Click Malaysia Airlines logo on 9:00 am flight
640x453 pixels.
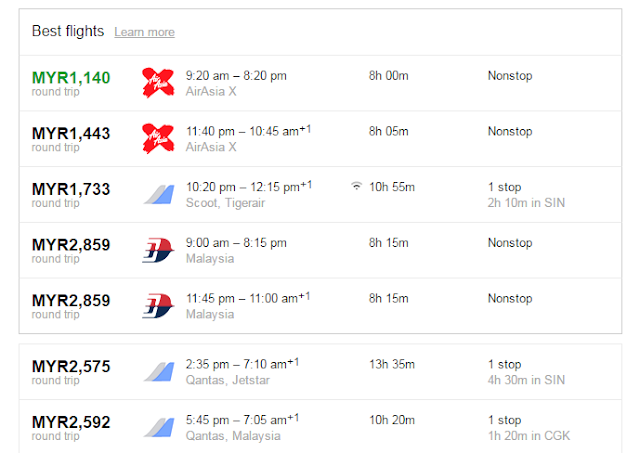(158, 249)
